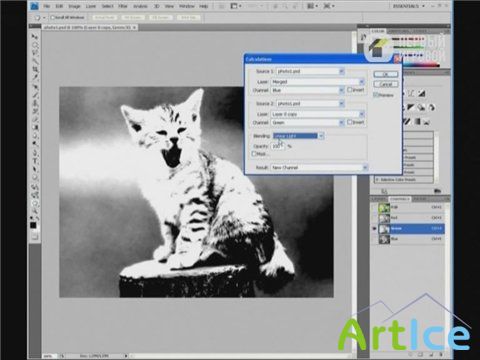
Task: Enable the Mask checkbox
Action: (x=254, y=154)
